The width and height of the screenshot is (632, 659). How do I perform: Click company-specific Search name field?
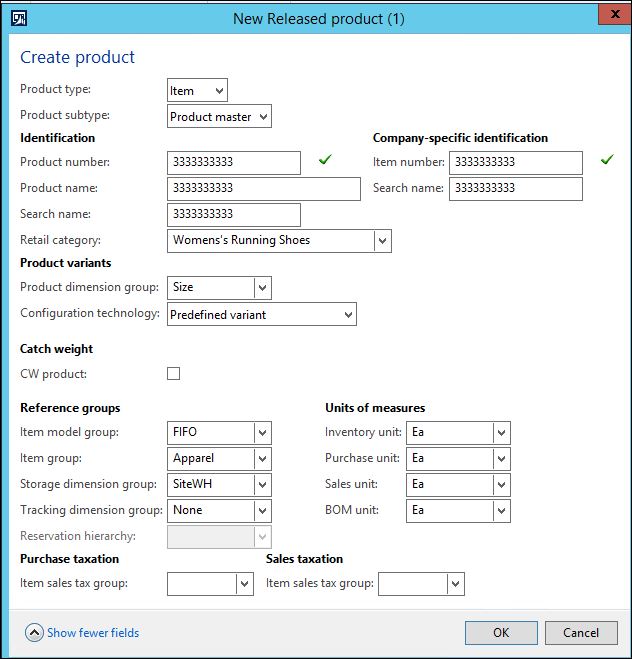(x=515, y=188)
